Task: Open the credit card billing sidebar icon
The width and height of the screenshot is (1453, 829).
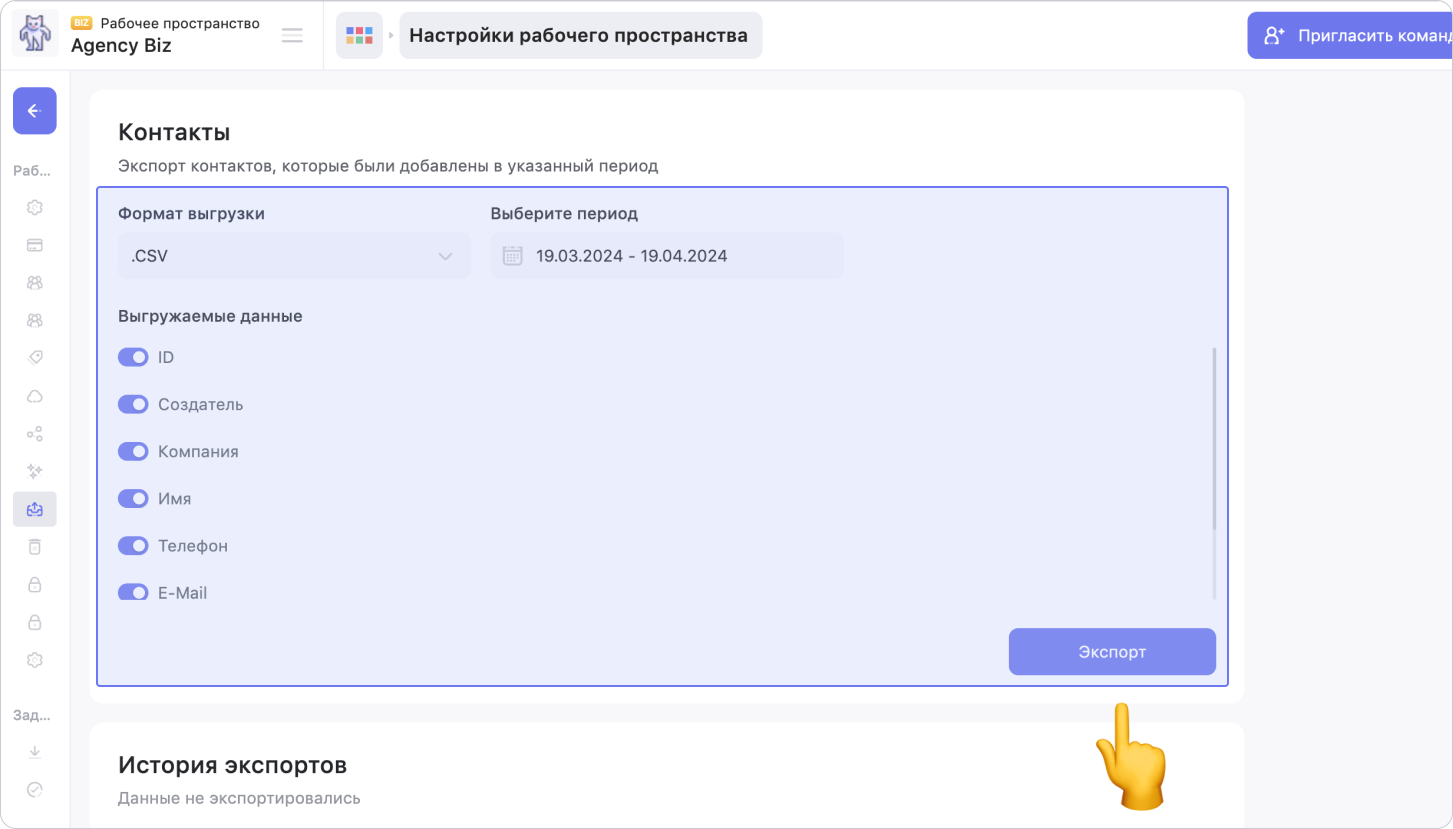Action: [x=34, y=245]
